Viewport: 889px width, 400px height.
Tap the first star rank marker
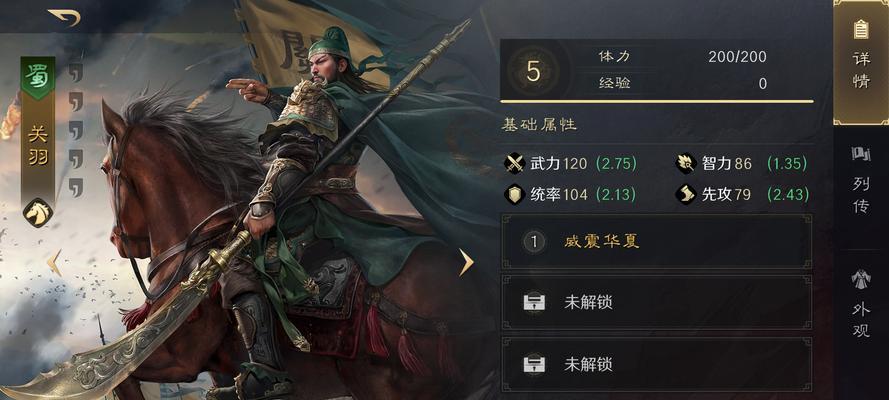(75, 72)
